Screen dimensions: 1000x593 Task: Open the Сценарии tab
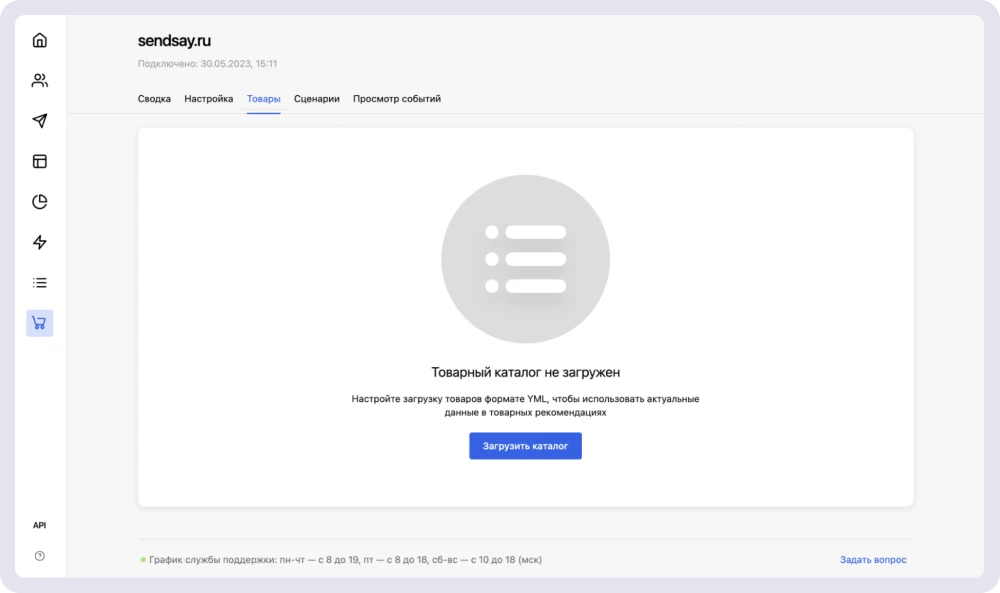click(x=317, y=99)
